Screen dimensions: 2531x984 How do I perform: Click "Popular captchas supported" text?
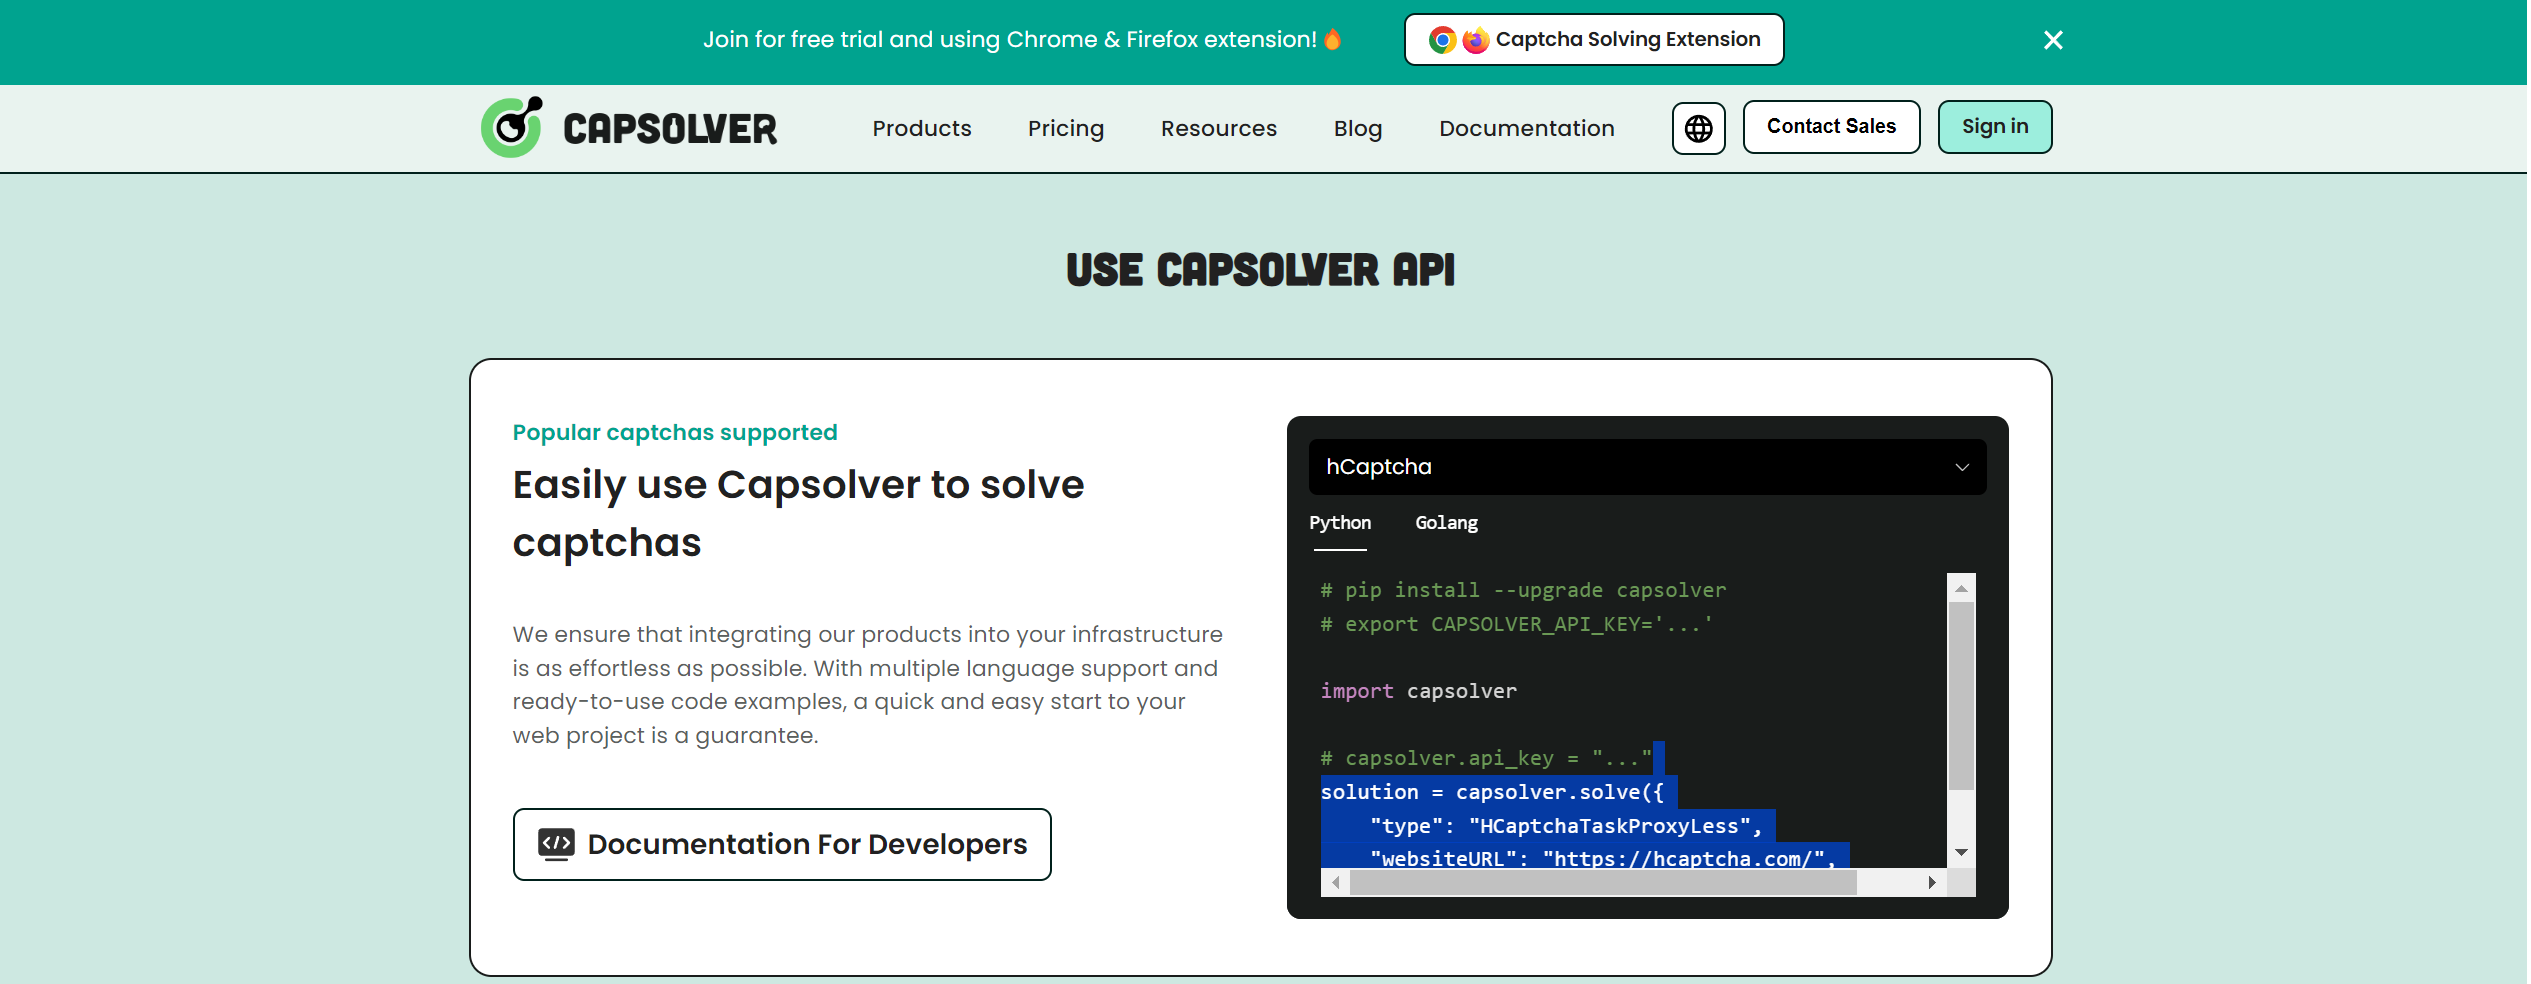click(675, 432)
